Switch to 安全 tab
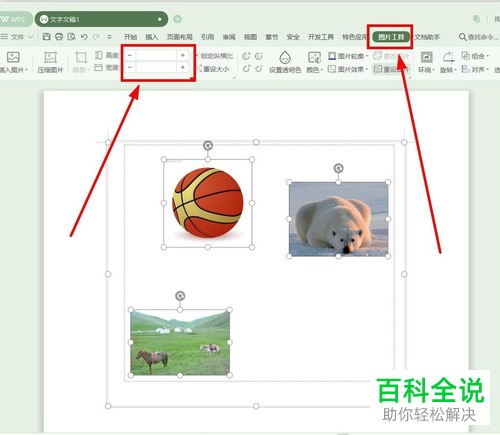Screen dimensions: 500x435 point(293,37)
